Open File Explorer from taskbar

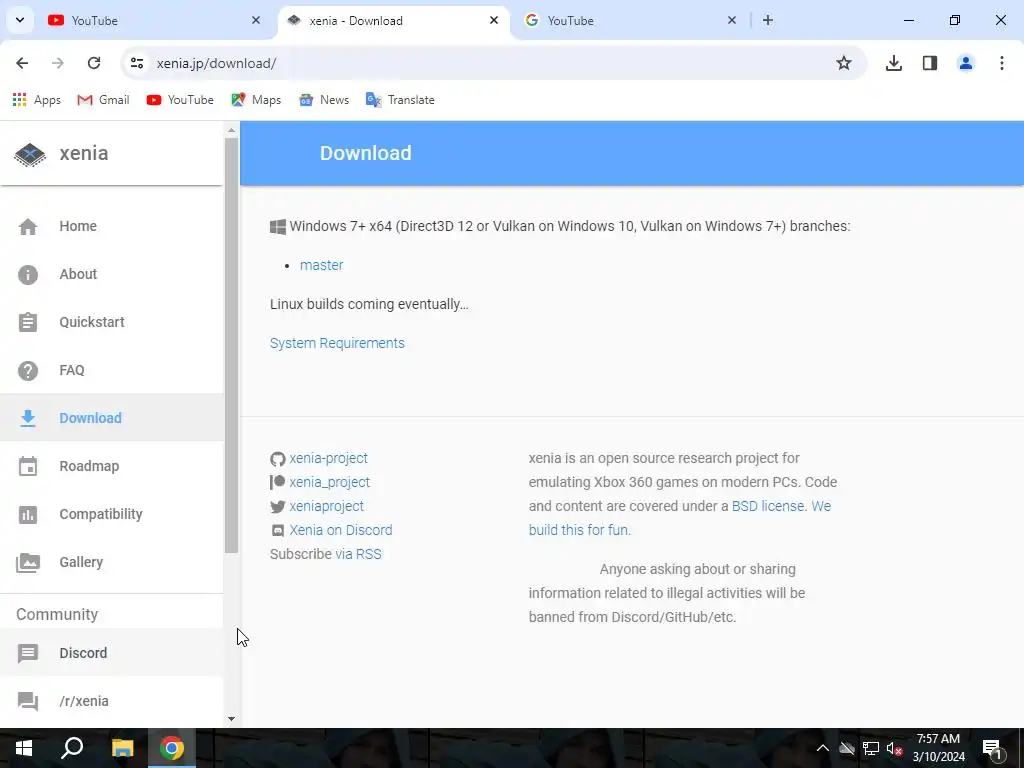(x=122, y=748)
